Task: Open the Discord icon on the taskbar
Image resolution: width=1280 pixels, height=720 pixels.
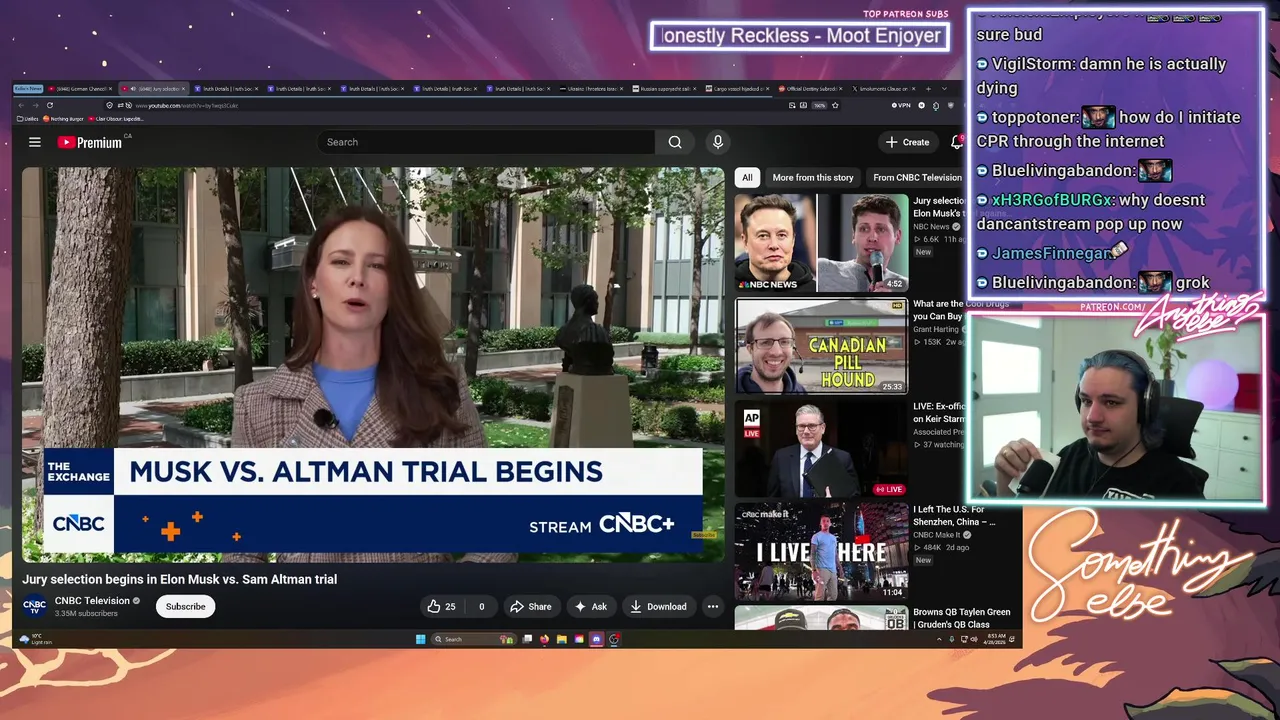Action: coord(597,639)
